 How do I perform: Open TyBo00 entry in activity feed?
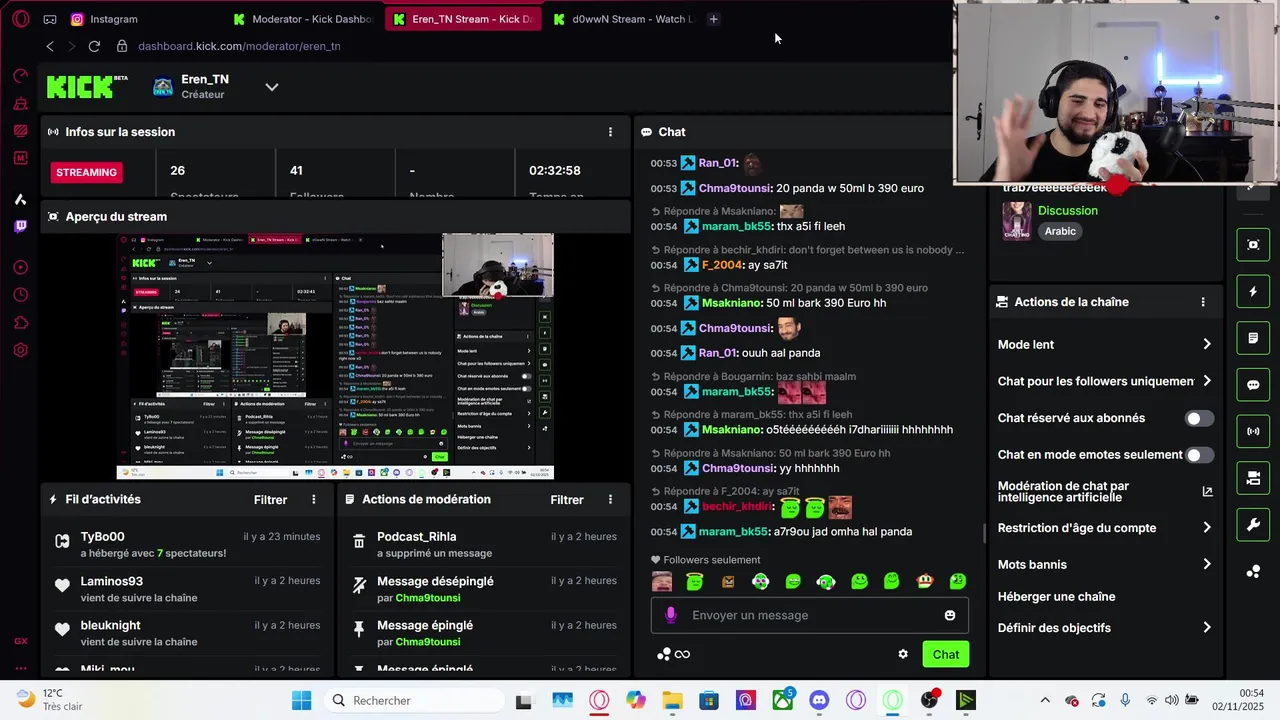pyautogui.click(x=188, y=544)
